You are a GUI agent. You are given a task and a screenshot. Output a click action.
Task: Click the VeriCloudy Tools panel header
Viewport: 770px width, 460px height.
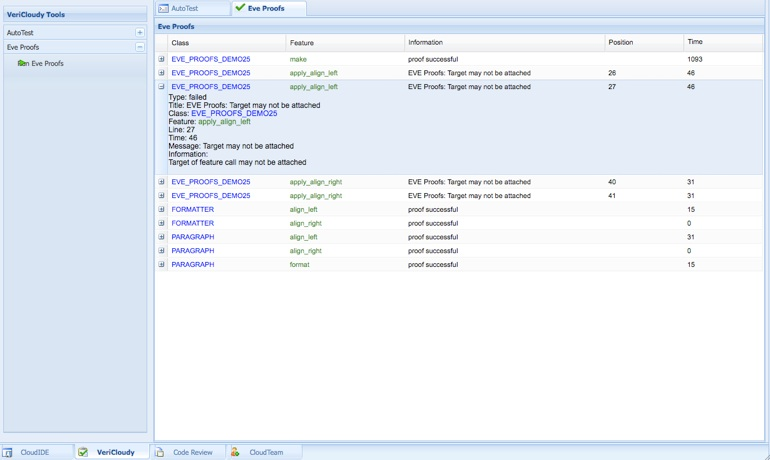coord(75,14)
